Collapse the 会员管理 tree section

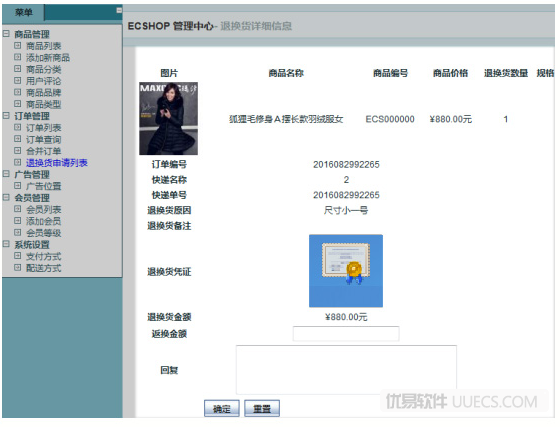click(x=6, y=197)
